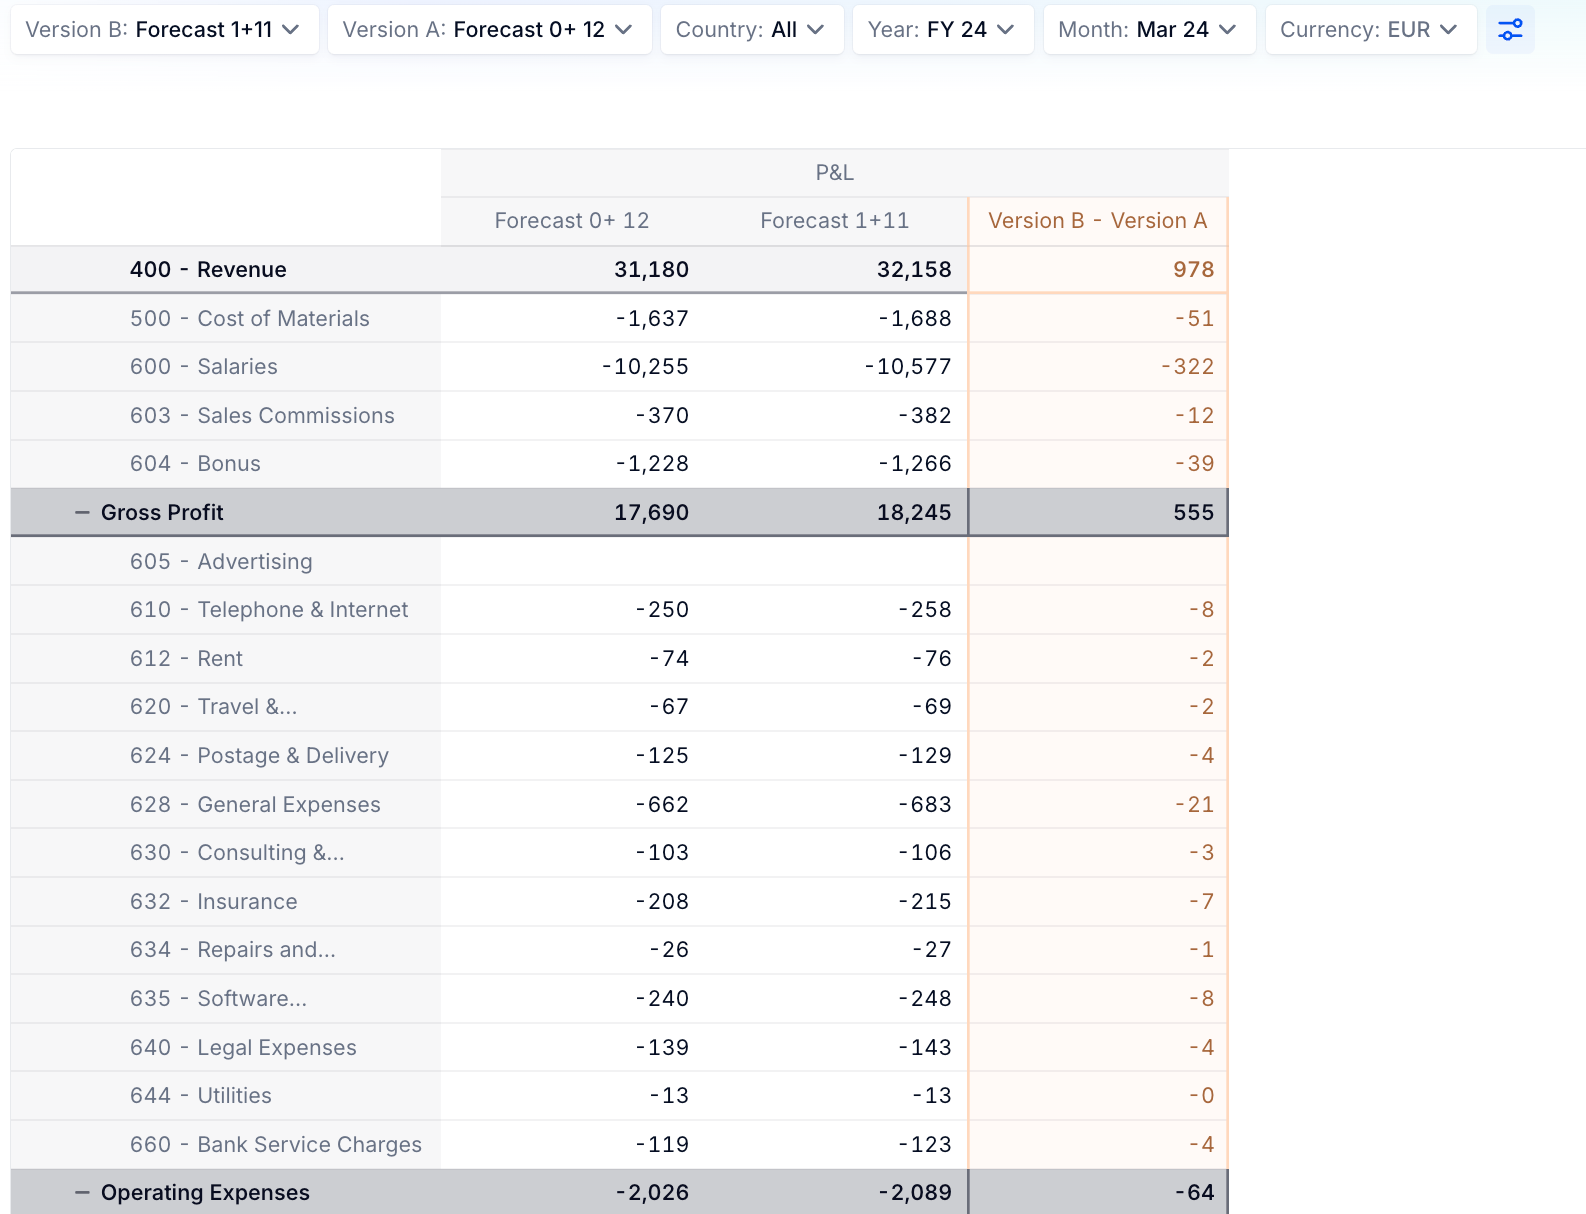The height and width of the screenshot is (1214, 1586).
Task: Select the 604 - Bonus row label
Action: point(195,464)
